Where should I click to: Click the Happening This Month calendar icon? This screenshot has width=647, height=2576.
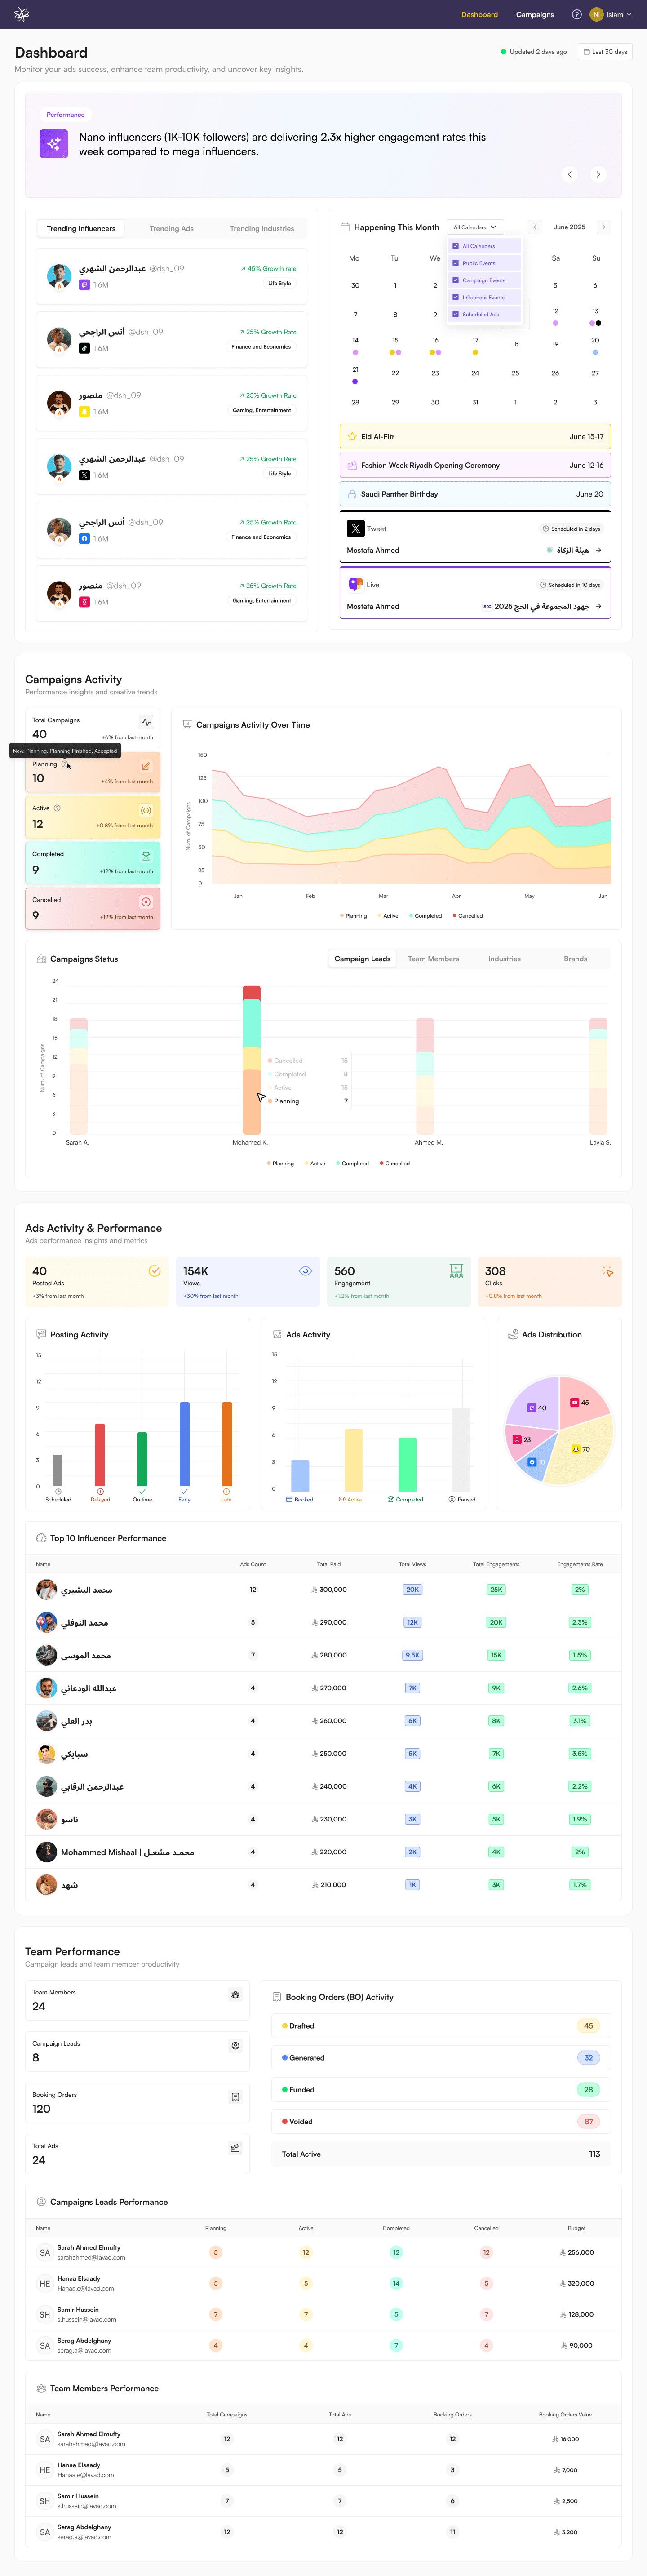coord(345,227)
